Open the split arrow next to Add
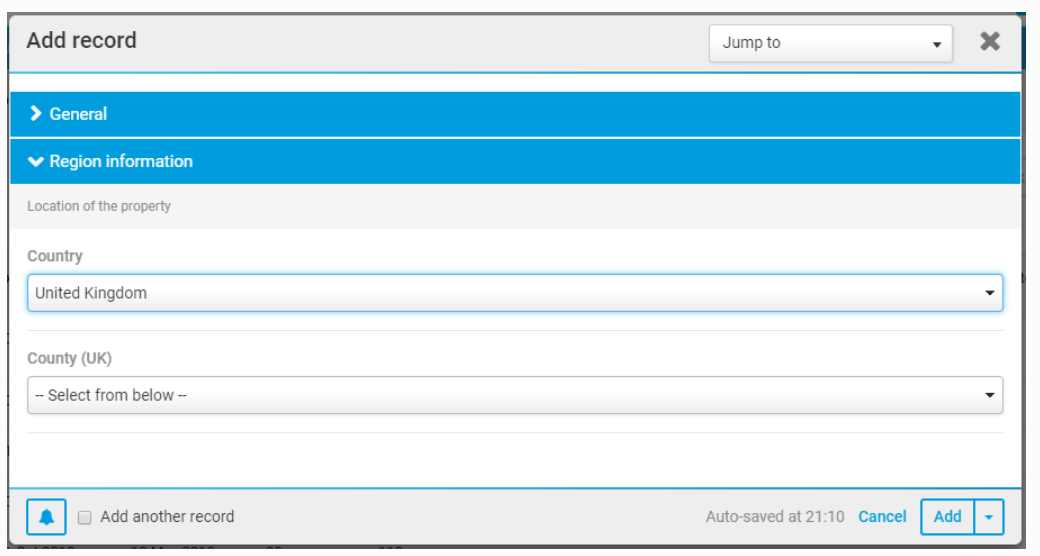The width and height of the screenshot is (1040, 556). [x=989, y=517]
